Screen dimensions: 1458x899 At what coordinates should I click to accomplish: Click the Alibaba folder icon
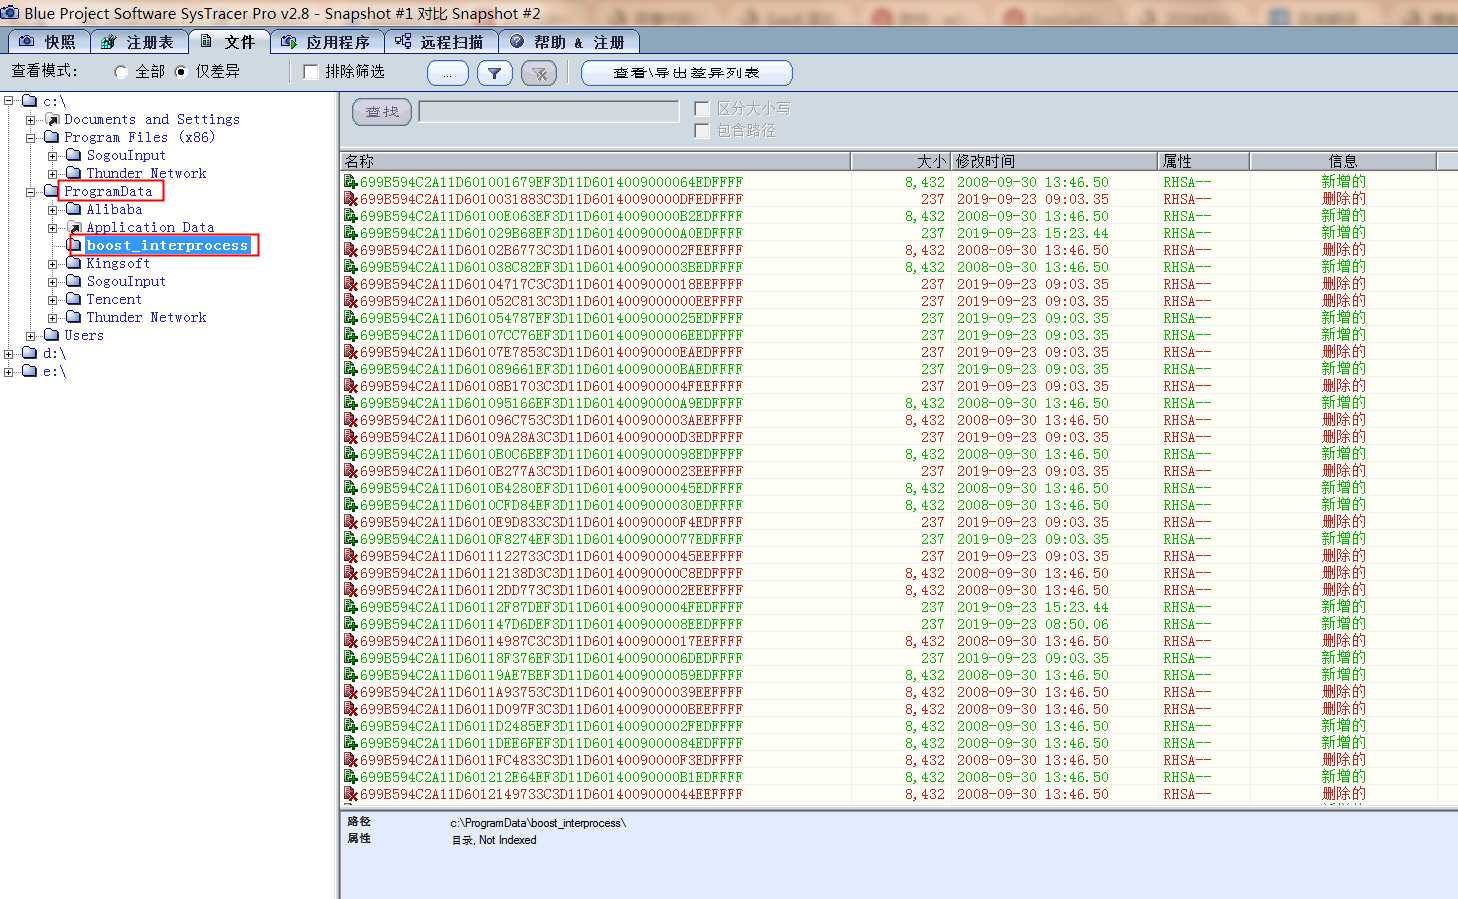click(74, 209)
